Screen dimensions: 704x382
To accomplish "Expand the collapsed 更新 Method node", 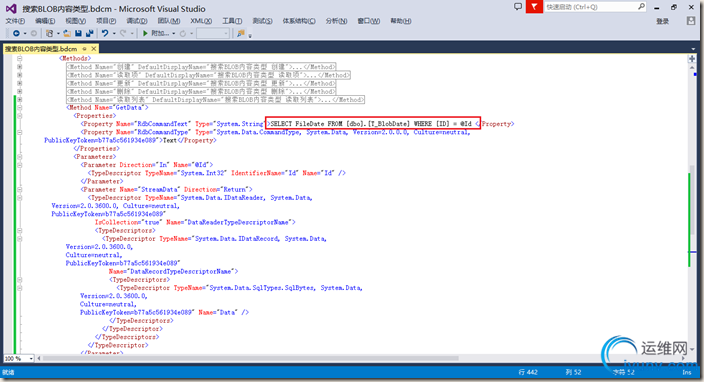I will [19, 83].
